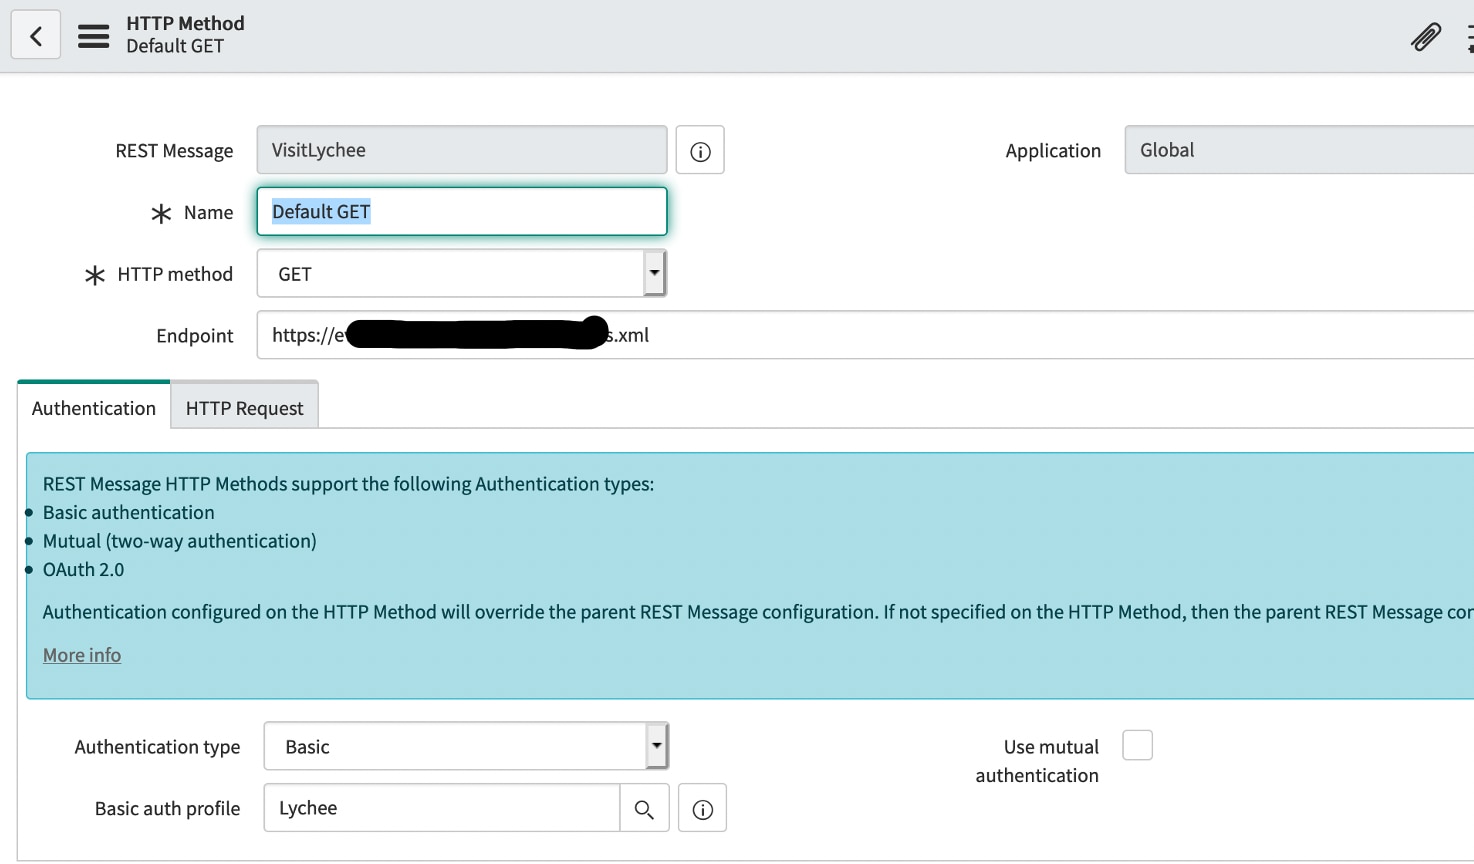Switch to the HTTP Request tab
This screenshot has height=864, width=1474.
pos(244,408)
